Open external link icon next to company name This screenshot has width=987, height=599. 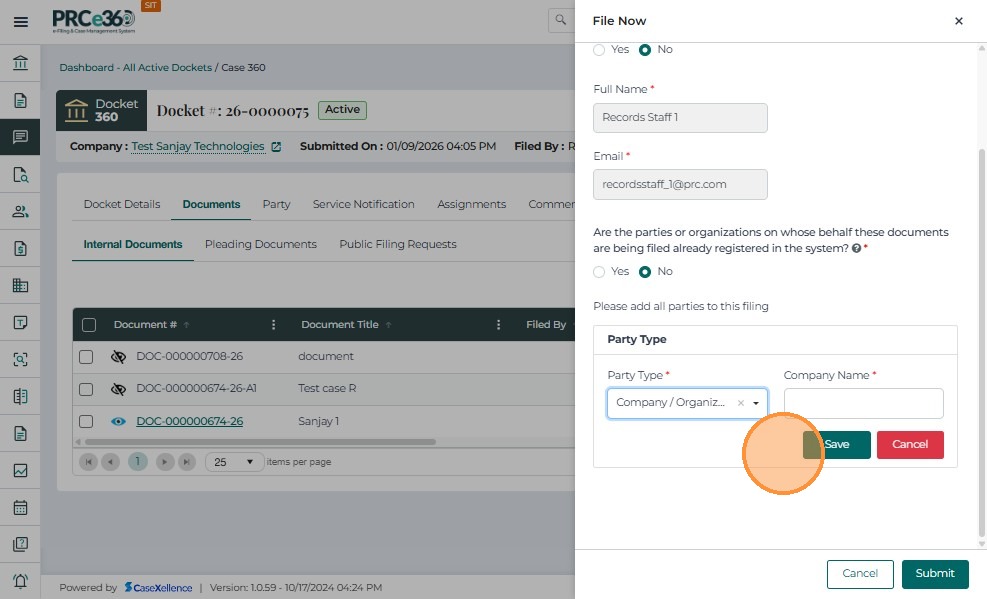(276, 147)
